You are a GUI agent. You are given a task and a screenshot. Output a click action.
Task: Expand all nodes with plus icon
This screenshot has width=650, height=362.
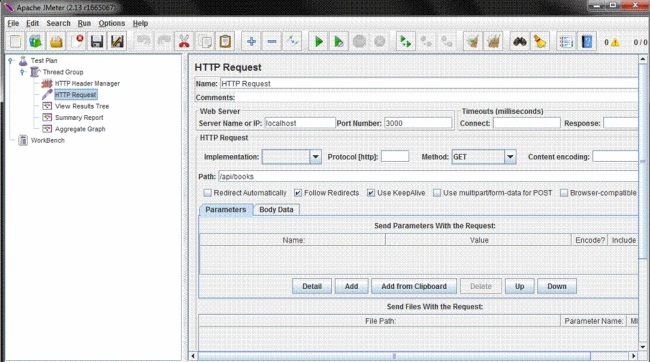pyautogui.click(x=251, y=41)
